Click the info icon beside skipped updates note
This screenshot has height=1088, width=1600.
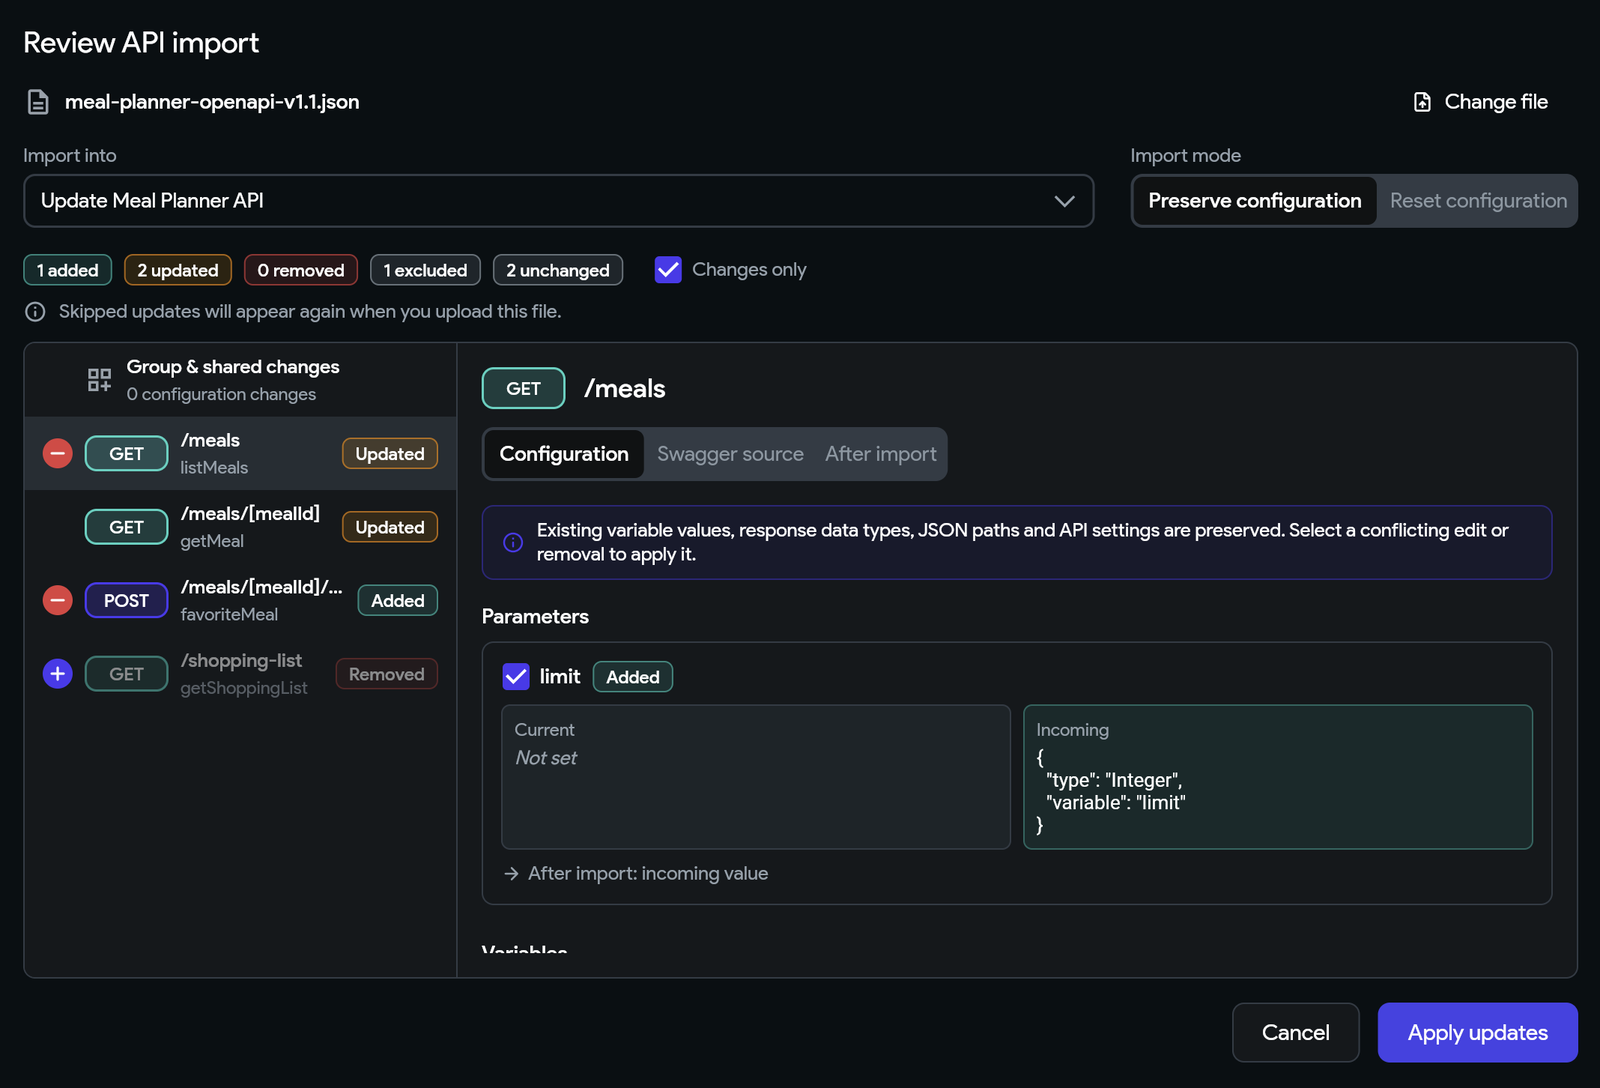(35, 312)
